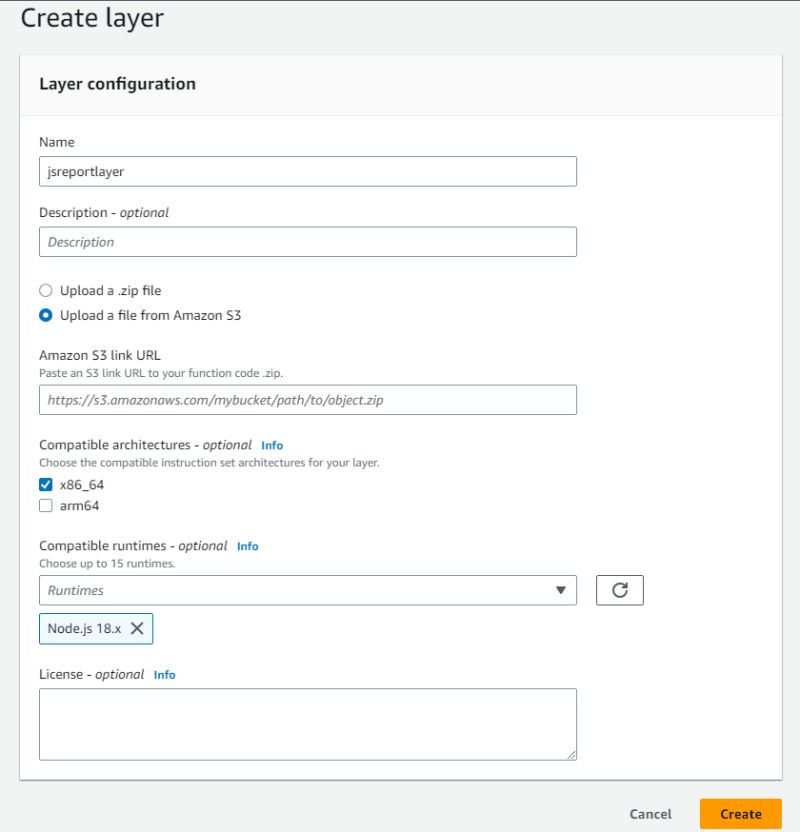The height and width of the screenshot is (832, 800).
Task: Click Info next to License
Action: coord(165,675)
